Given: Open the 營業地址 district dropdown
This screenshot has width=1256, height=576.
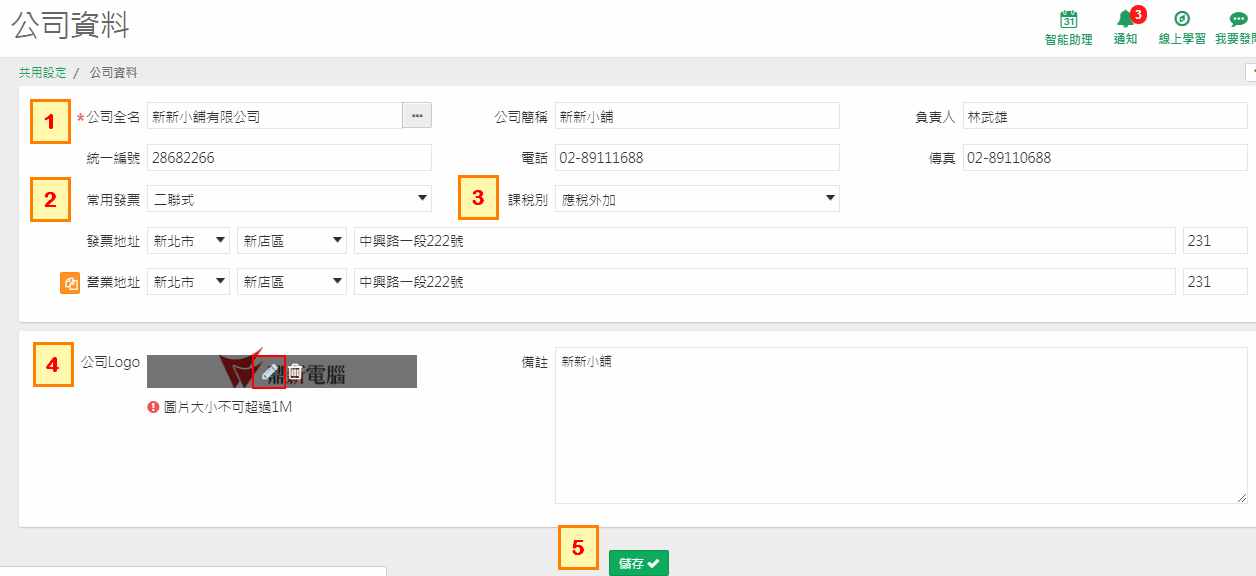Looking at the screenshot, I should [292, 282].
